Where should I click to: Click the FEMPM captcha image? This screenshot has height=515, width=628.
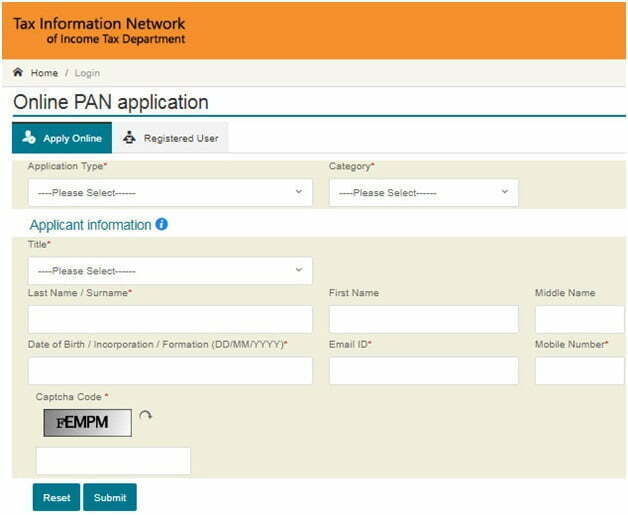click(88, 422)
